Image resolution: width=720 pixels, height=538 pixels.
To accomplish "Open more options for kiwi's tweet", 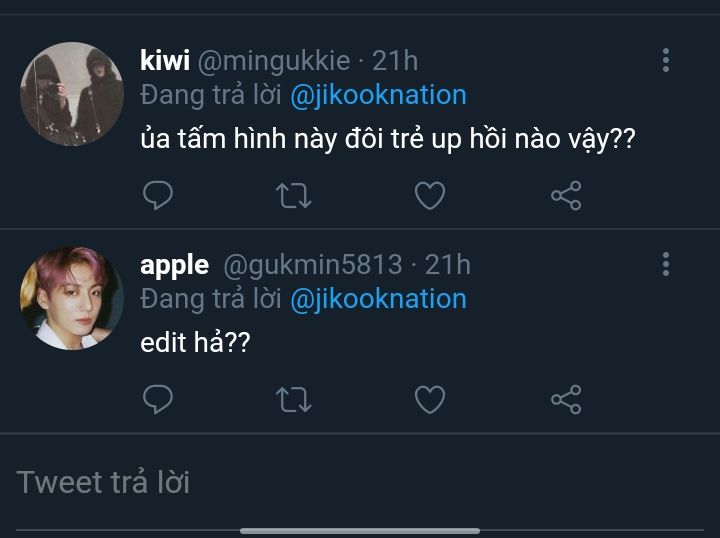I will click(666, 60).
